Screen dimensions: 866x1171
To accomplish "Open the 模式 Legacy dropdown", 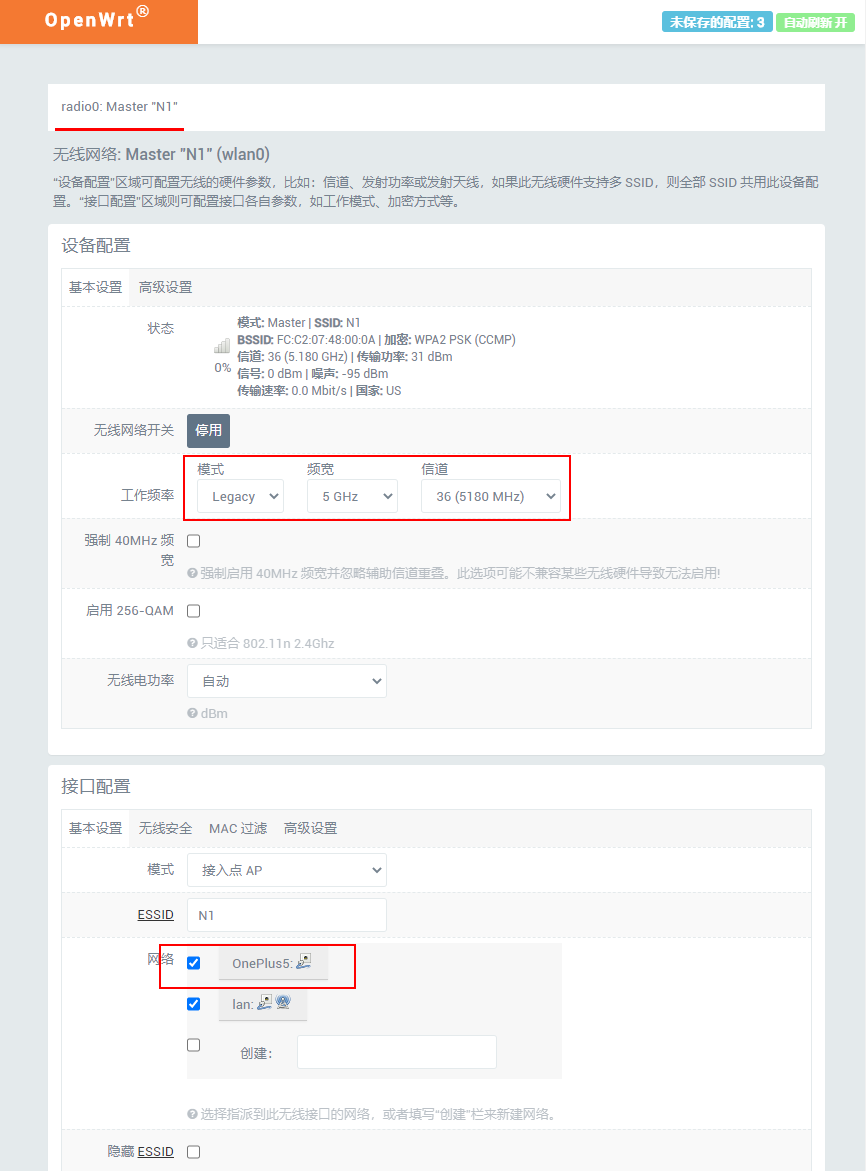I will (x=240, y=496).
